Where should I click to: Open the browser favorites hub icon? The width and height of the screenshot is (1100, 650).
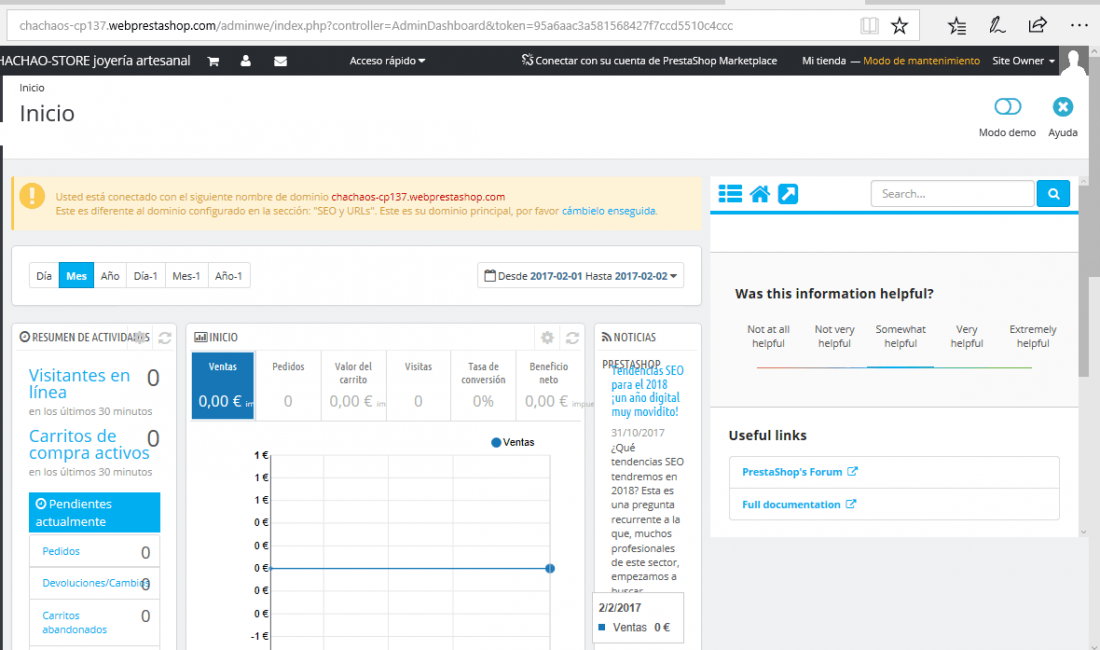click(x=956, y=26)
